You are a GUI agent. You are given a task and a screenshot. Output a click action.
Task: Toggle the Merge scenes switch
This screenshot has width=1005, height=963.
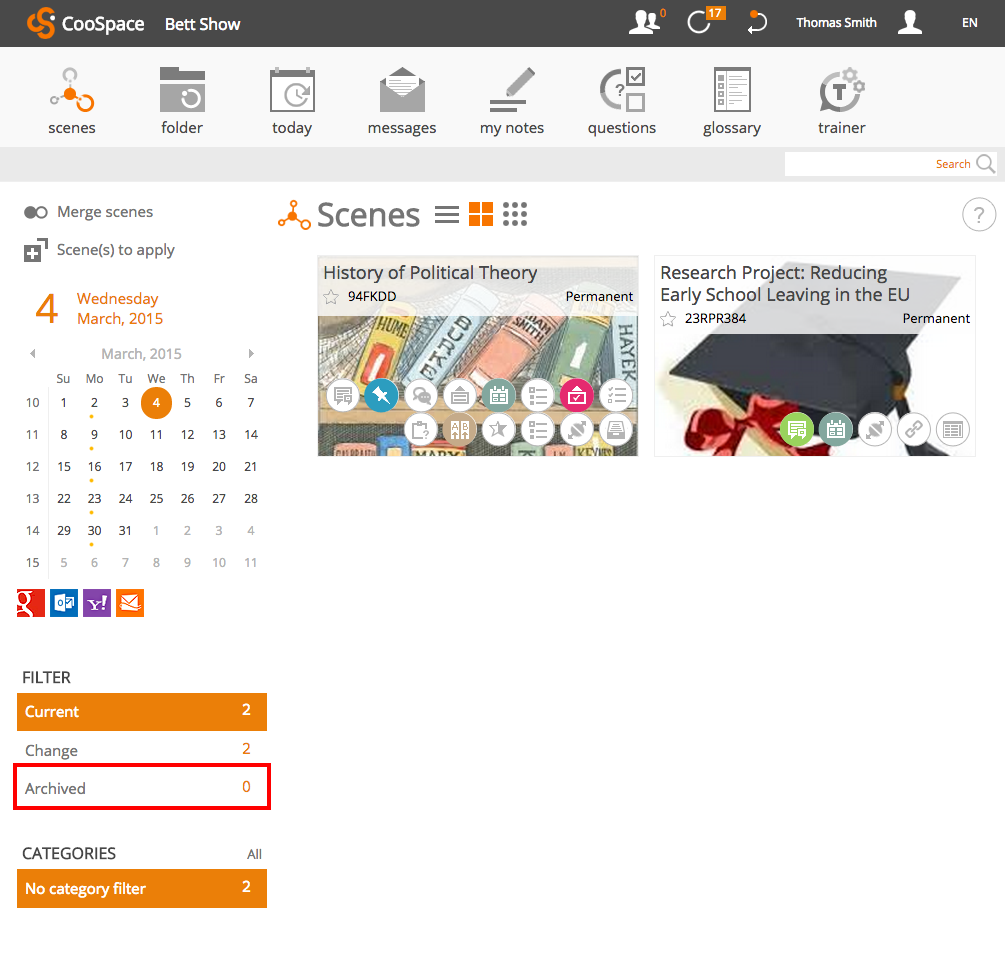36,212
